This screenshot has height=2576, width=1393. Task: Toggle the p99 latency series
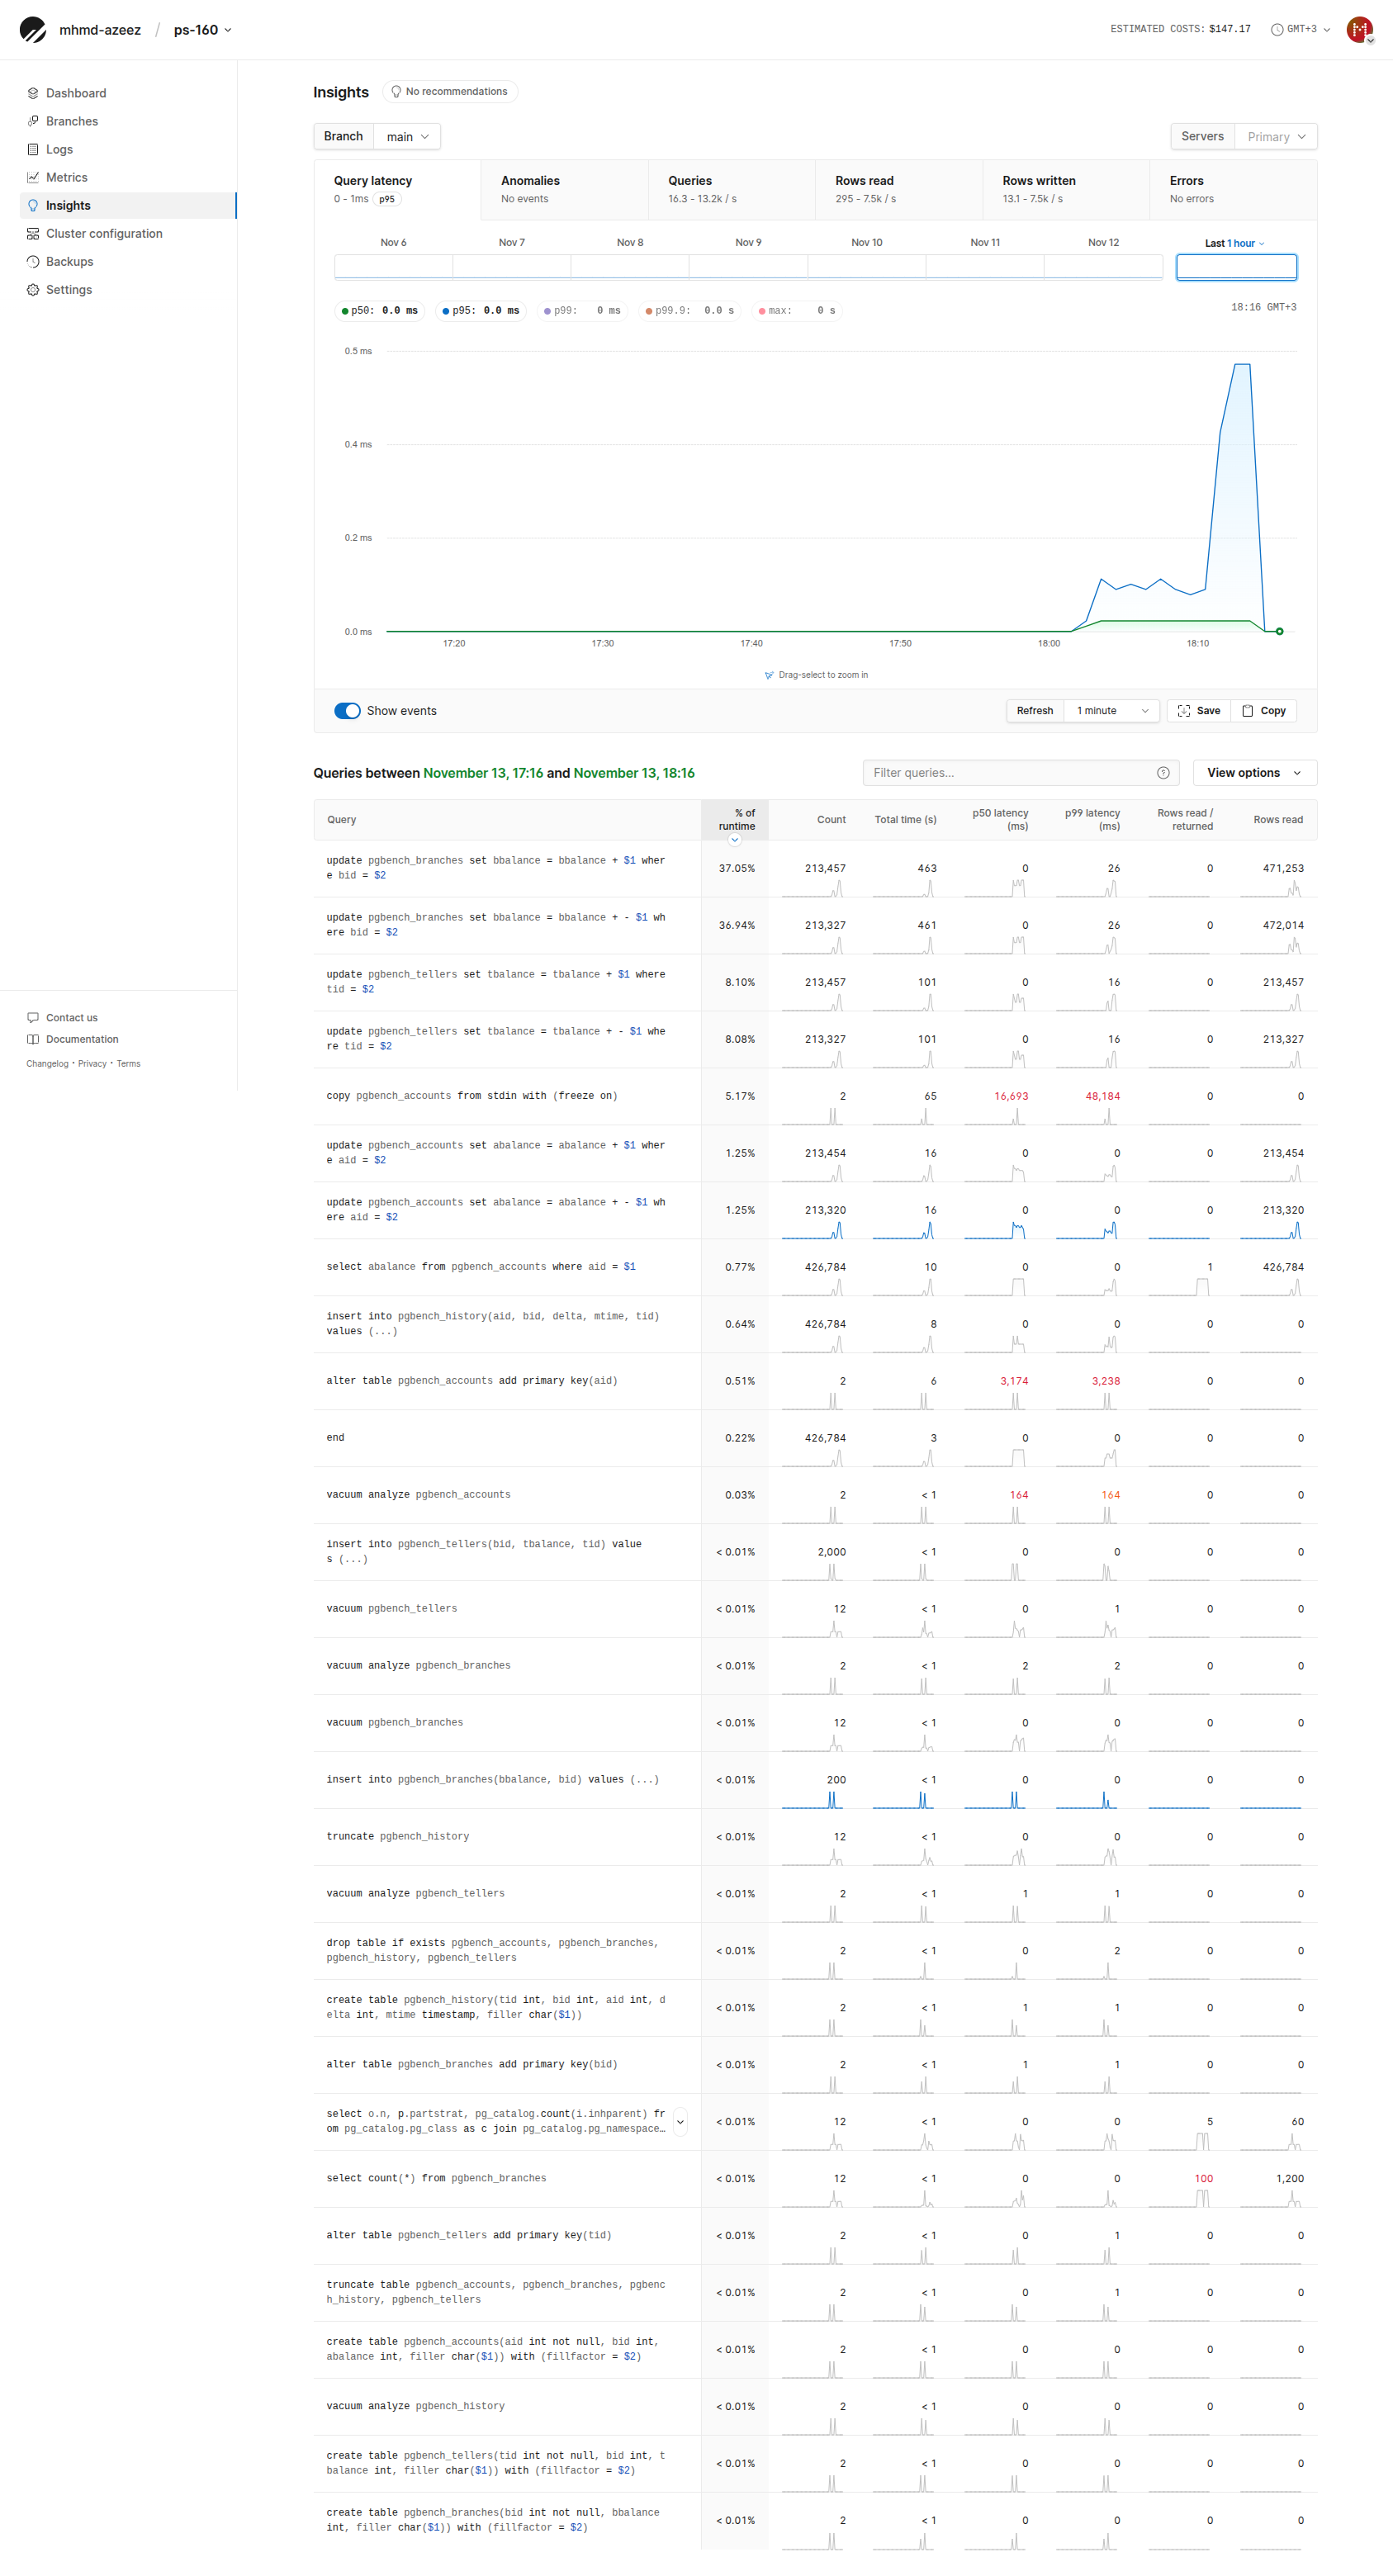pyautogui.click(x=582, y=311)
